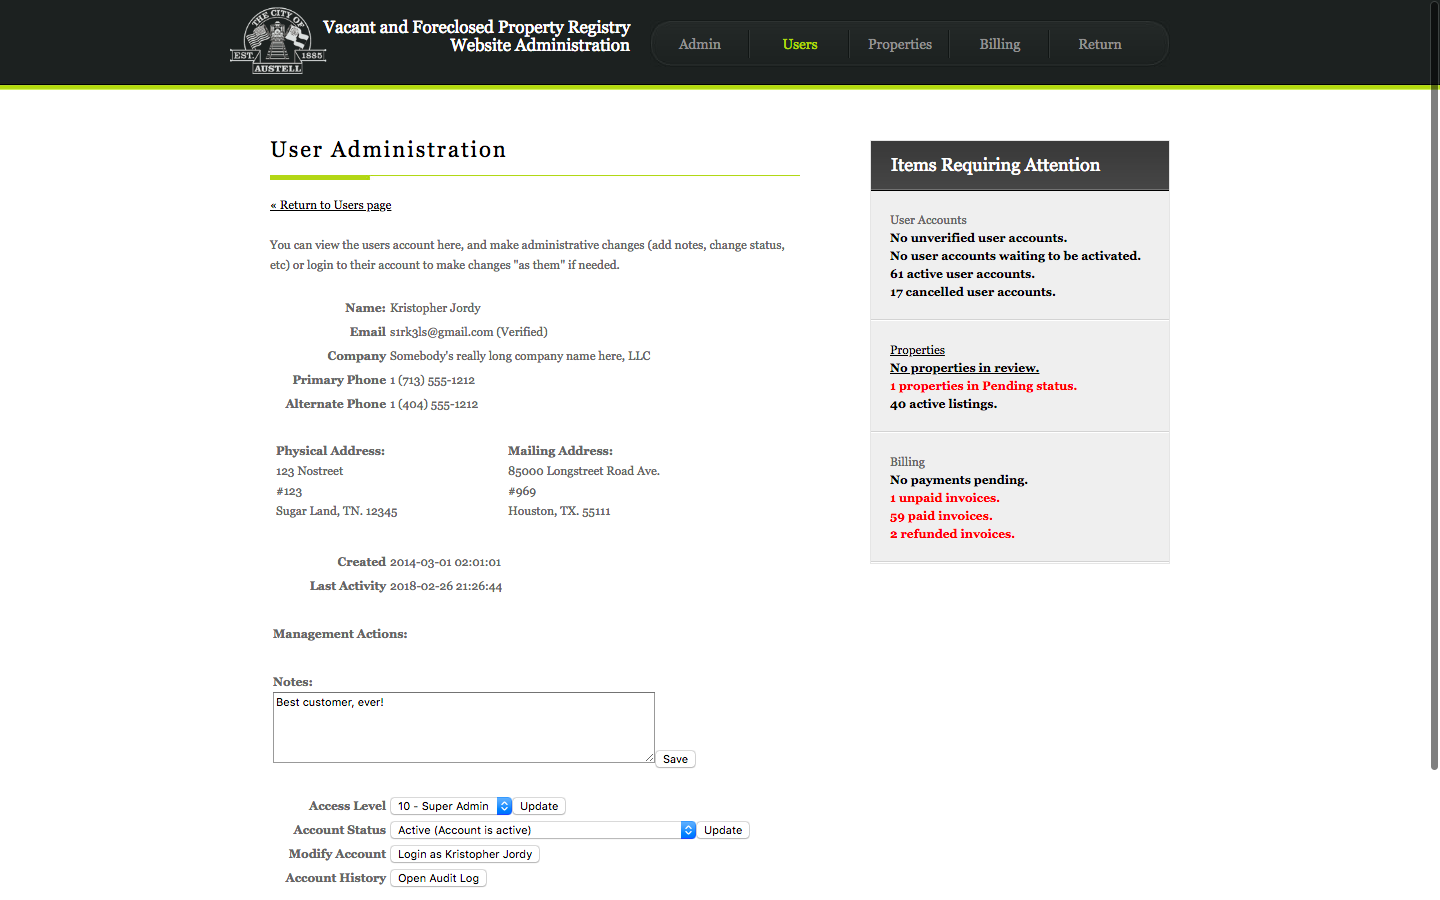Click the email sirk3ls@gmail.com text
Screen dimensions: 1440x900
[442, 332]
